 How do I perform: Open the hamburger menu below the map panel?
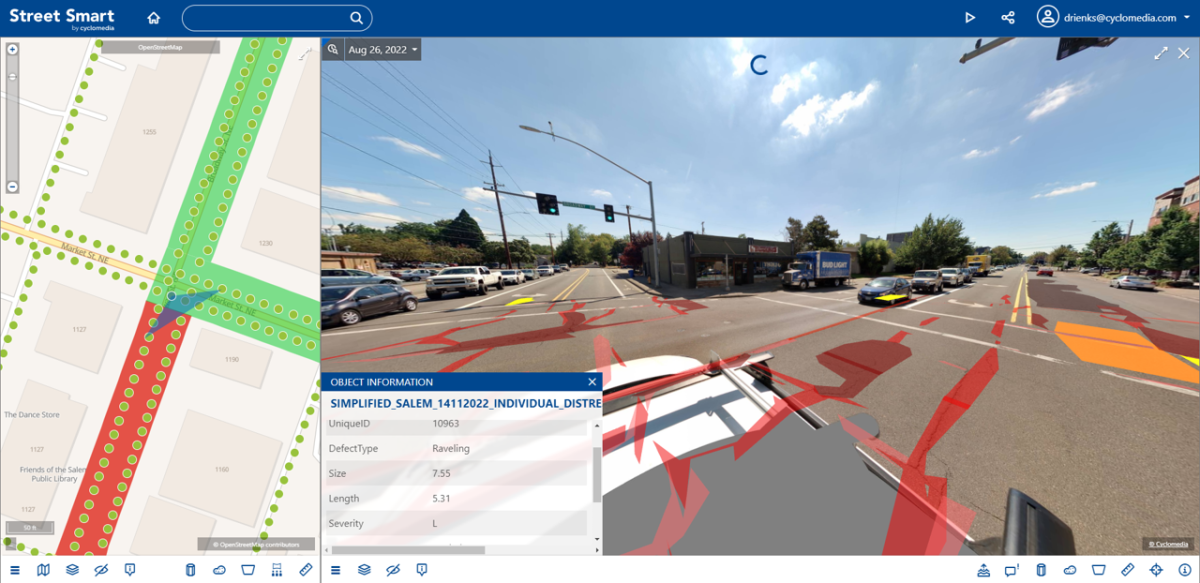pyautogui.click(x=15, y=570)
